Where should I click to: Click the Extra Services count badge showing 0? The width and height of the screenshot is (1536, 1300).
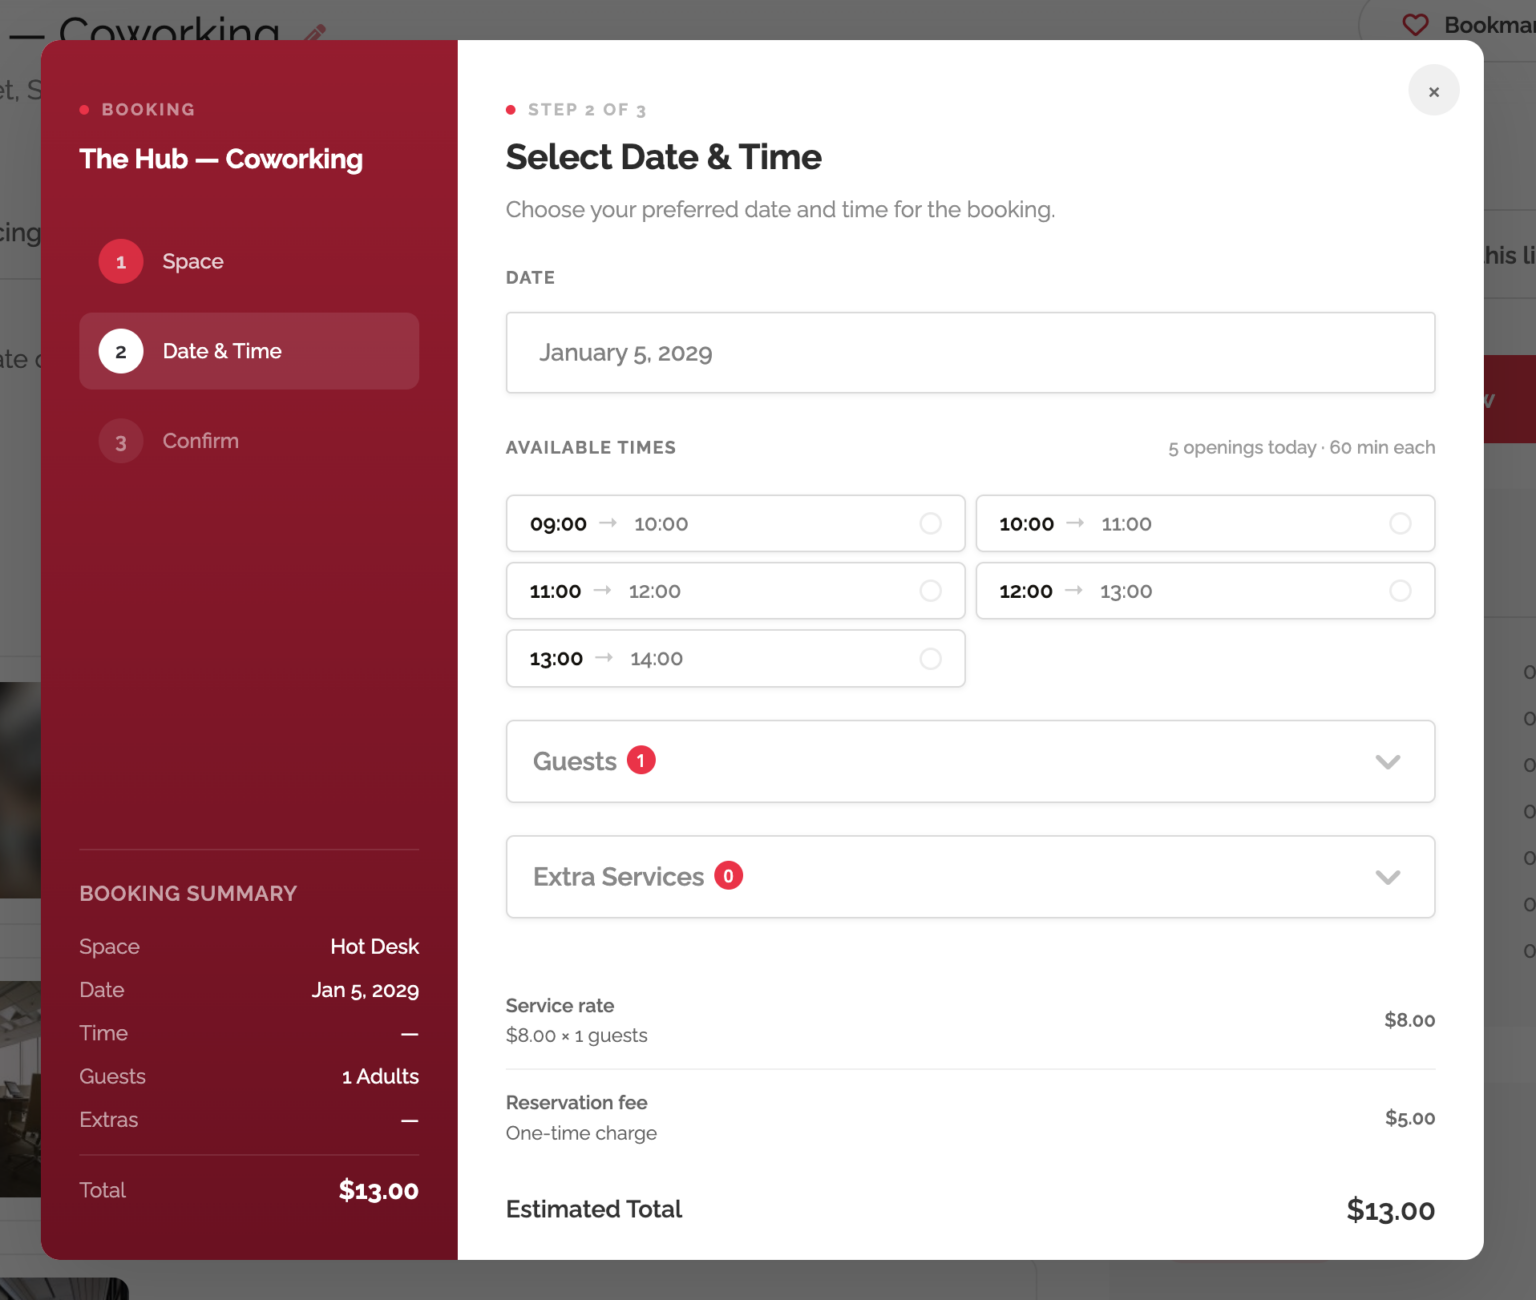[728, 876]
